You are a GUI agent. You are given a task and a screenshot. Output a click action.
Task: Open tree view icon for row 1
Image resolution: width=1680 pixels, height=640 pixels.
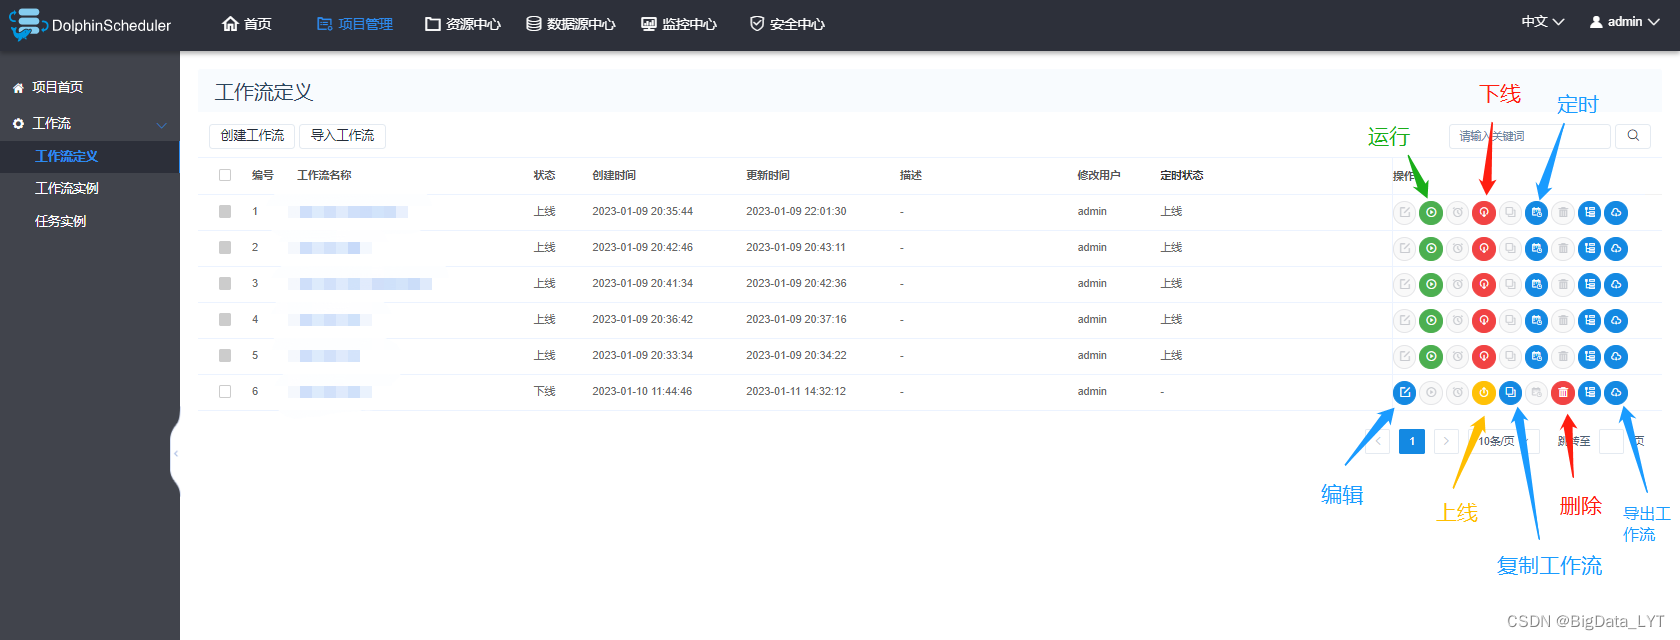point(1590,212)
